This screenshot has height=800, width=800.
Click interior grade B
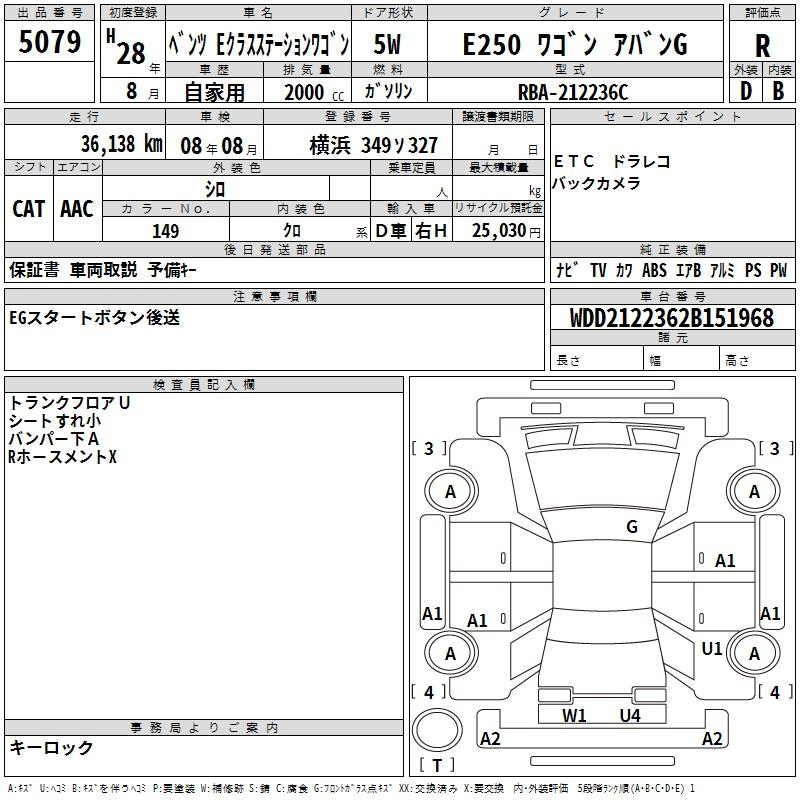pos(778,91)
